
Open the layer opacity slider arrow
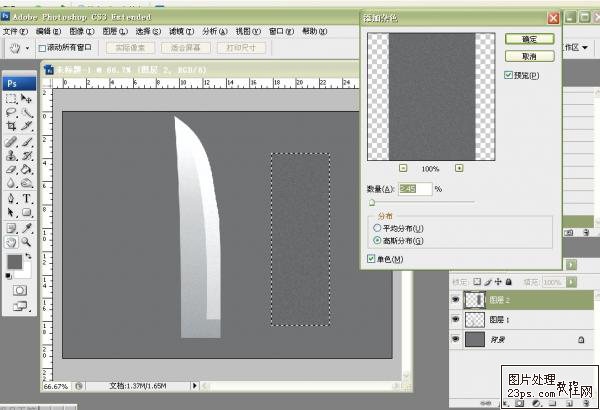(x=571, y=265)
